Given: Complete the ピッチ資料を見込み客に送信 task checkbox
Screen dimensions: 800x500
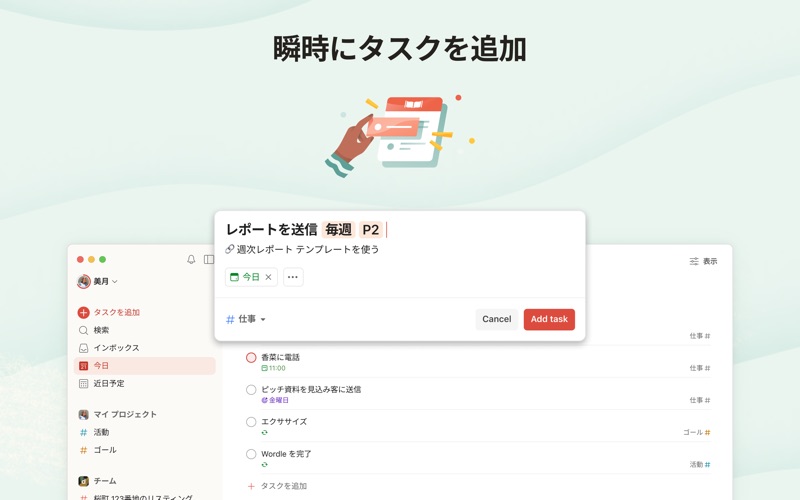Looking at the screenshot, I should 251,390.
